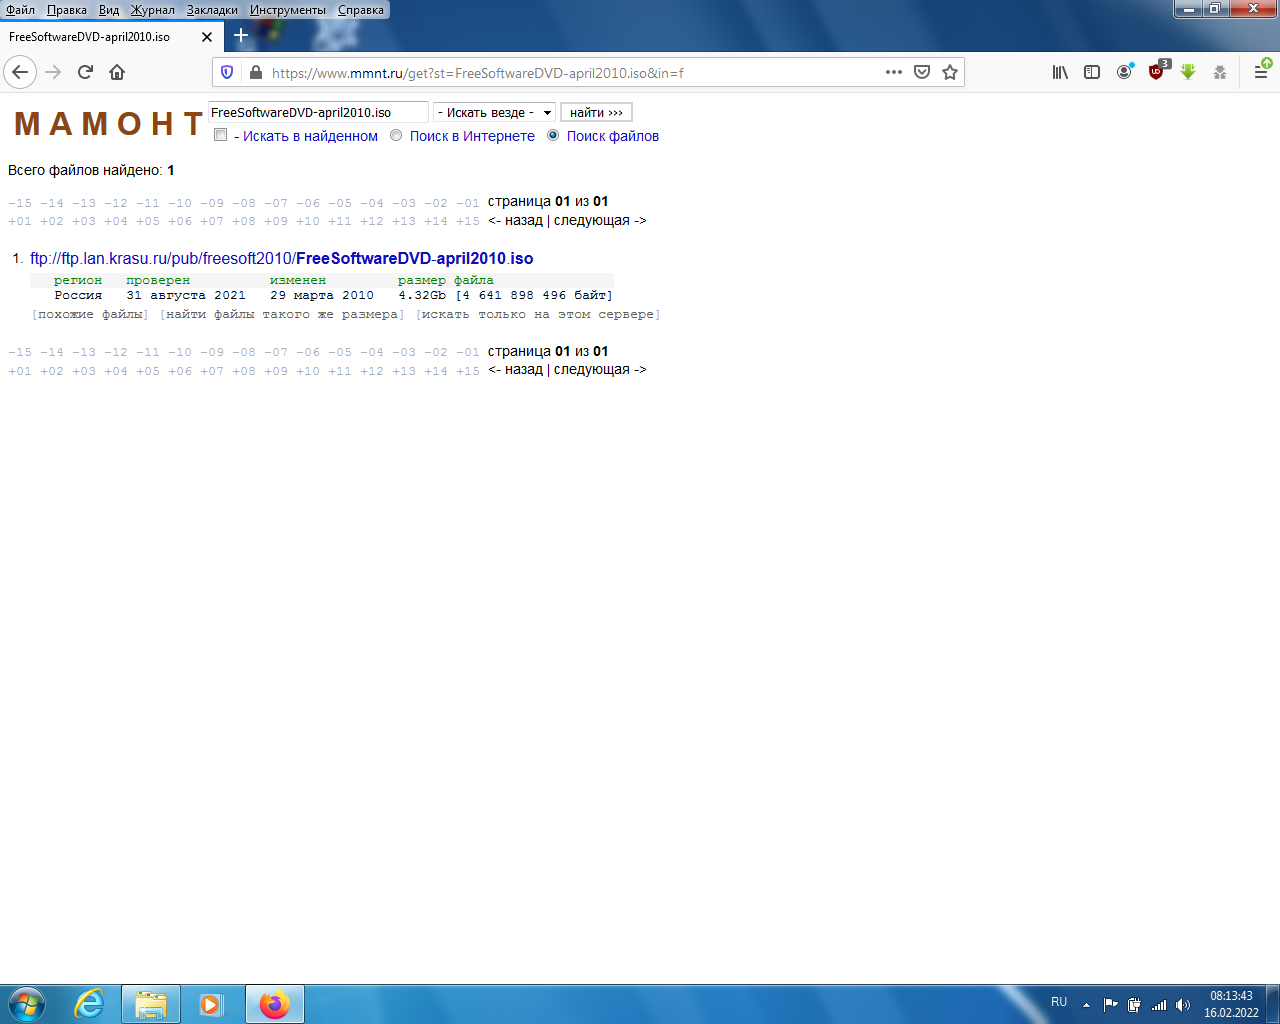Select 'Поиск файлов' radio button

coord(553,135)
